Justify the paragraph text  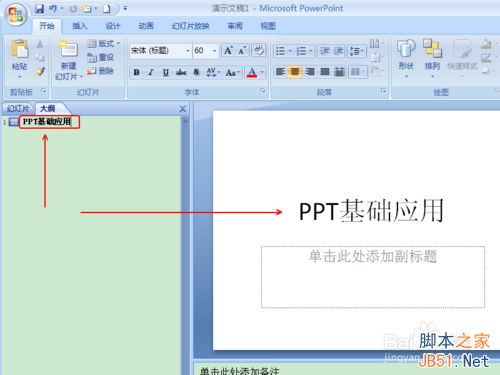pyautogui.click(x=325, y=71)
